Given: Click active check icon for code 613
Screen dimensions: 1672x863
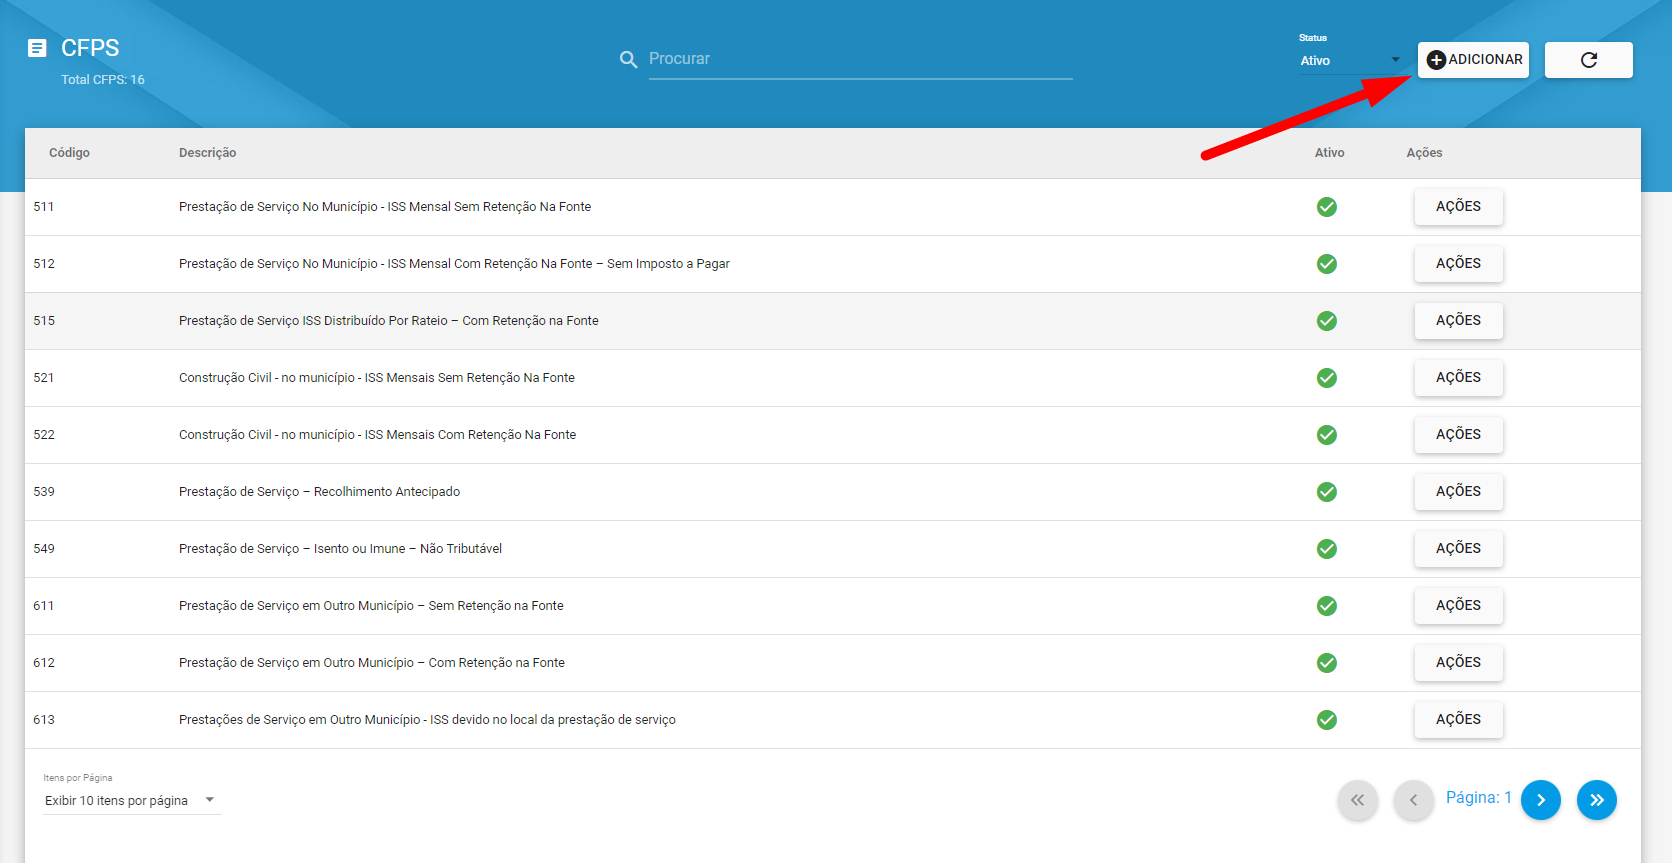Looking at the screenshot, I should pyautogui.click(x=1327, y=720).
